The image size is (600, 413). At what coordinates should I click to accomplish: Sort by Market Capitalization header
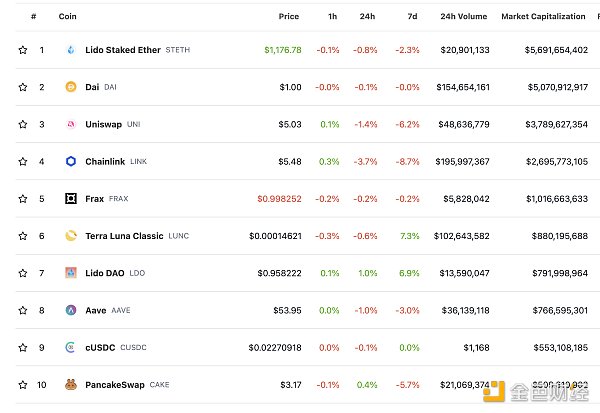tap(544, 17)
